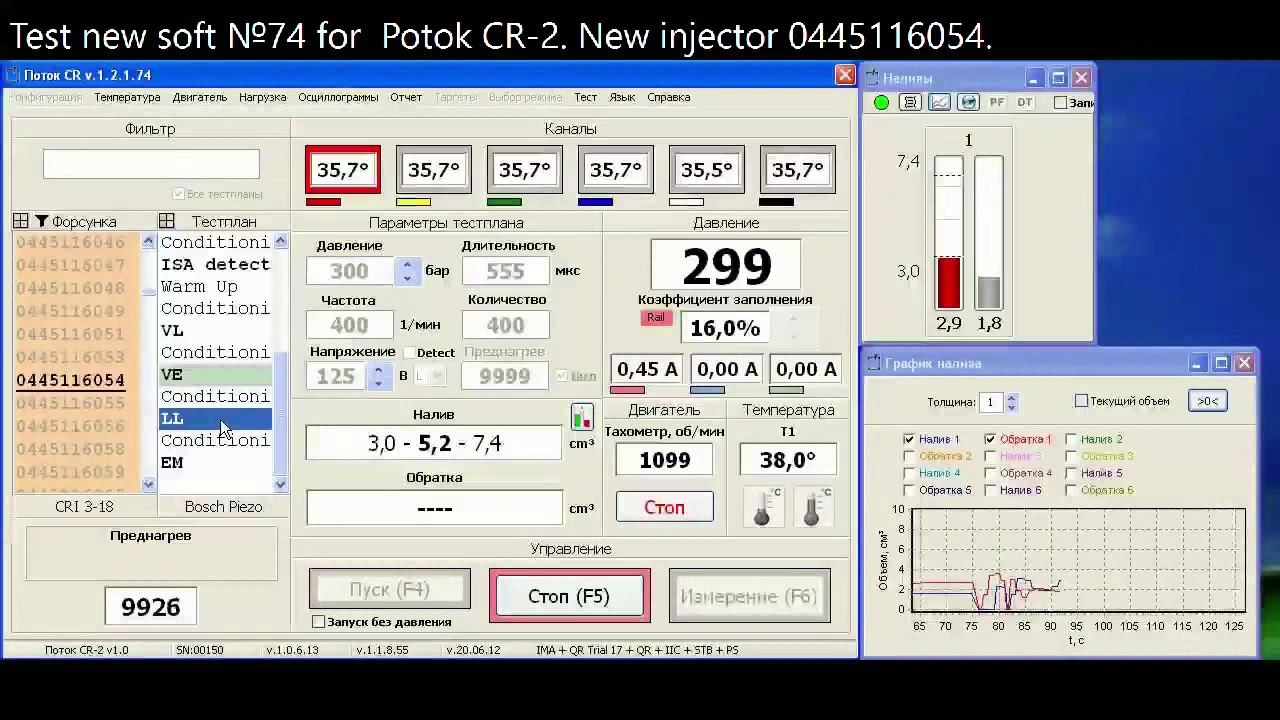Click the list-view icon in Наливы toolbar
1280x720 pixels.
point(910,102)
